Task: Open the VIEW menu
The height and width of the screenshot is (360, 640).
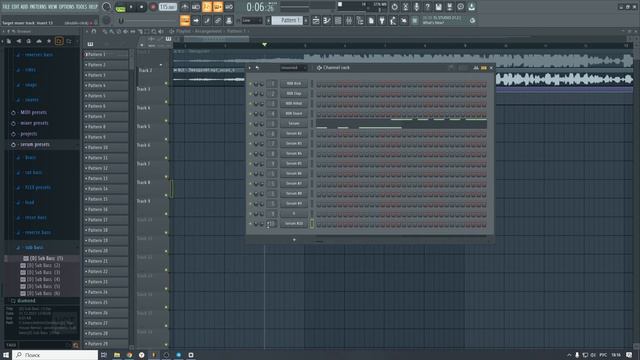Action: [53, 7]
